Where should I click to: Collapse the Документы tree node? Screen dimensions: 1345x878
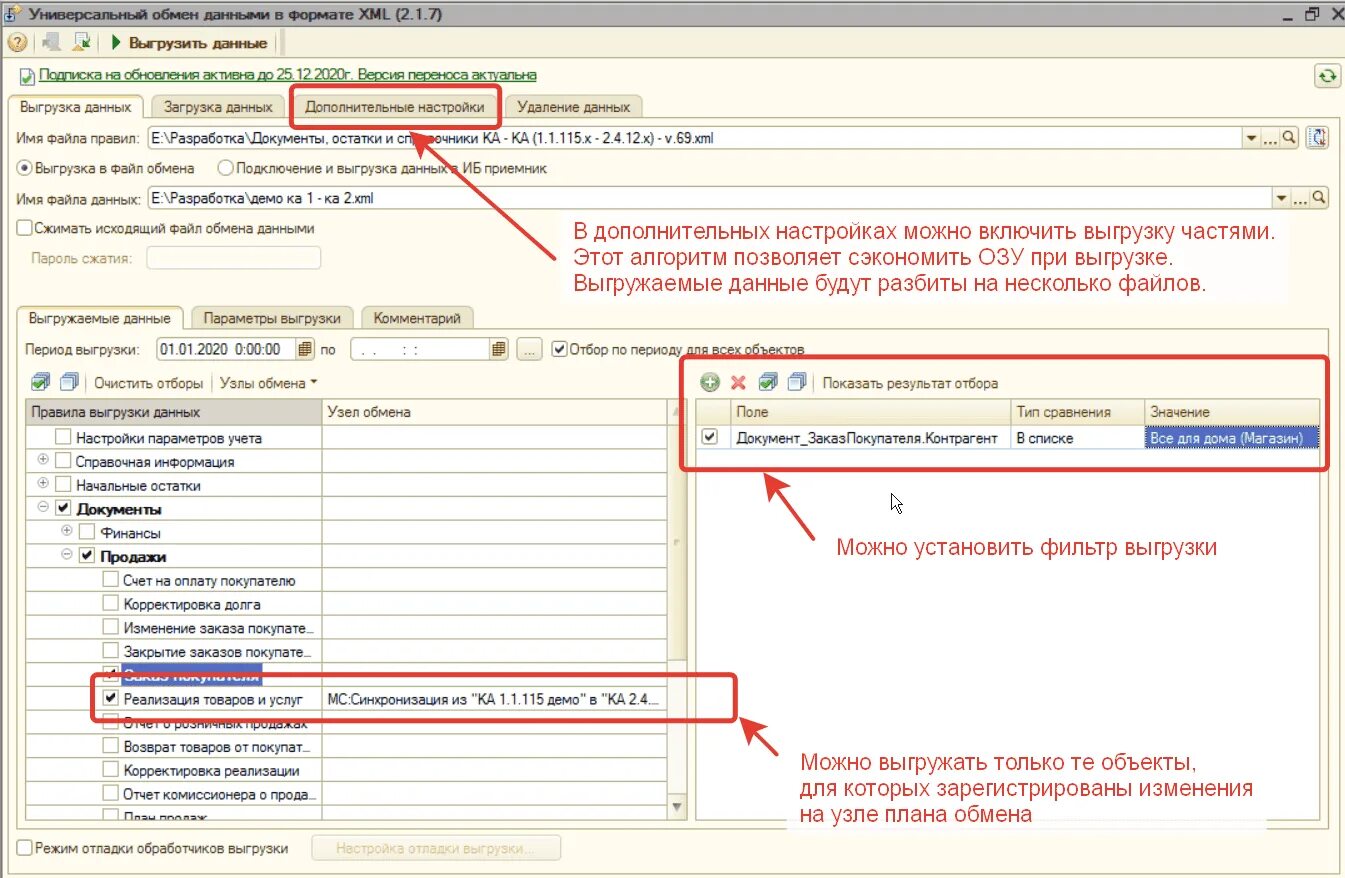(43, 508)
